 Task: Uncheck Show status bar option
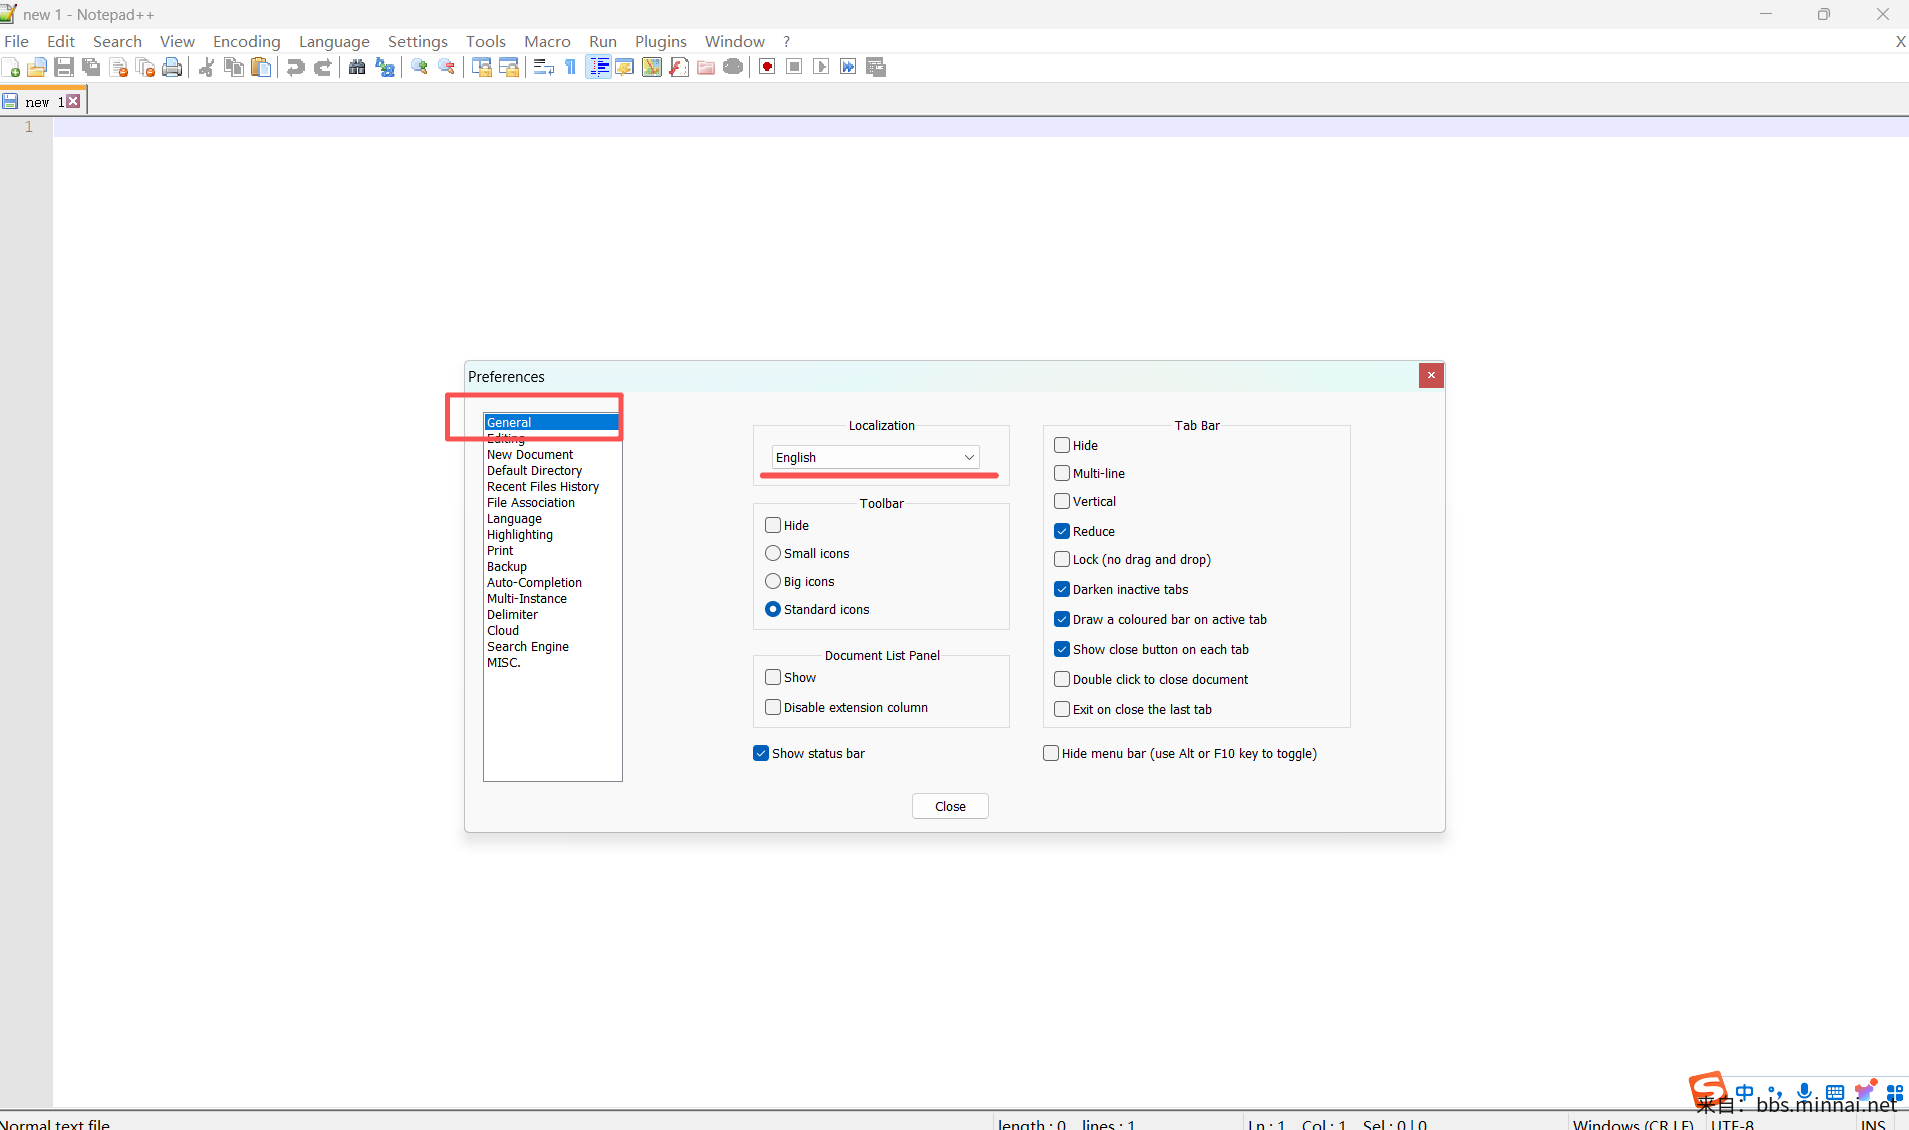pos(761,753)
